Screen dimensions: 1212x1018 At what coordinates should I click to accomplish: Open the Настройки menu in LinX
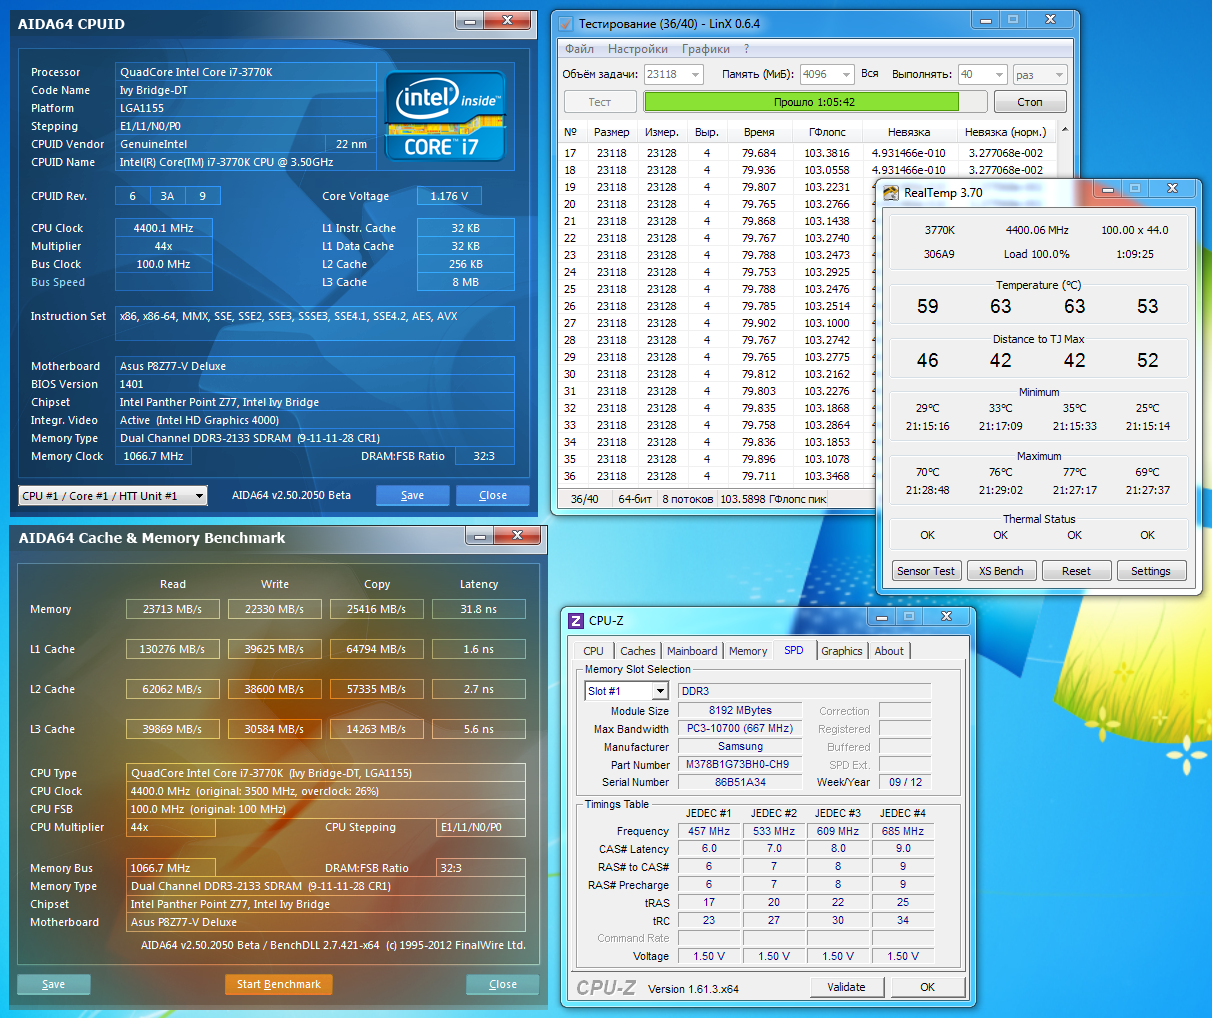coord(637,49)
